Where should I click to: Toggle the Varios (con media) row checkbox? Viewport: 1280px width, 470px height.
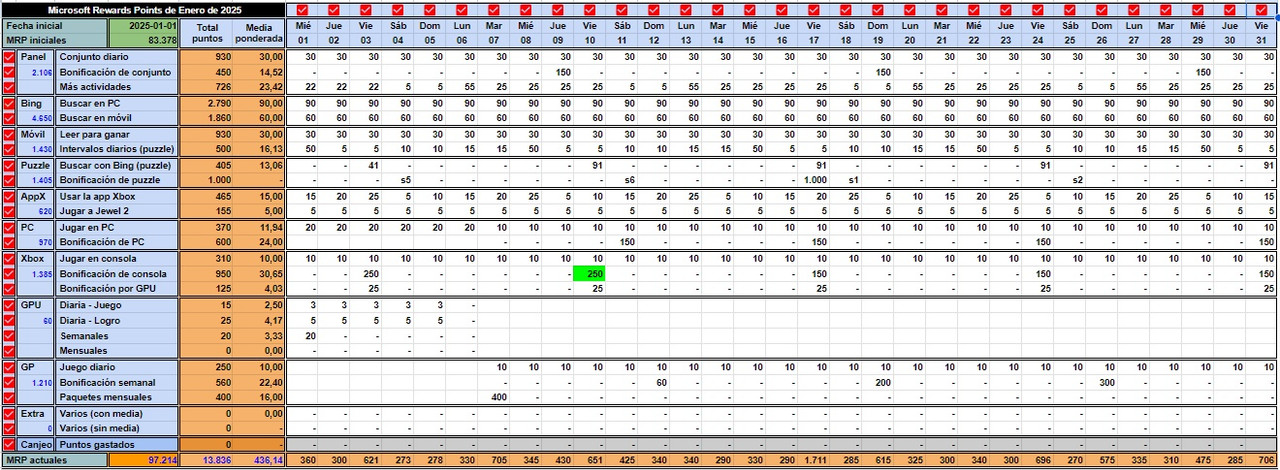coord(9,413)
